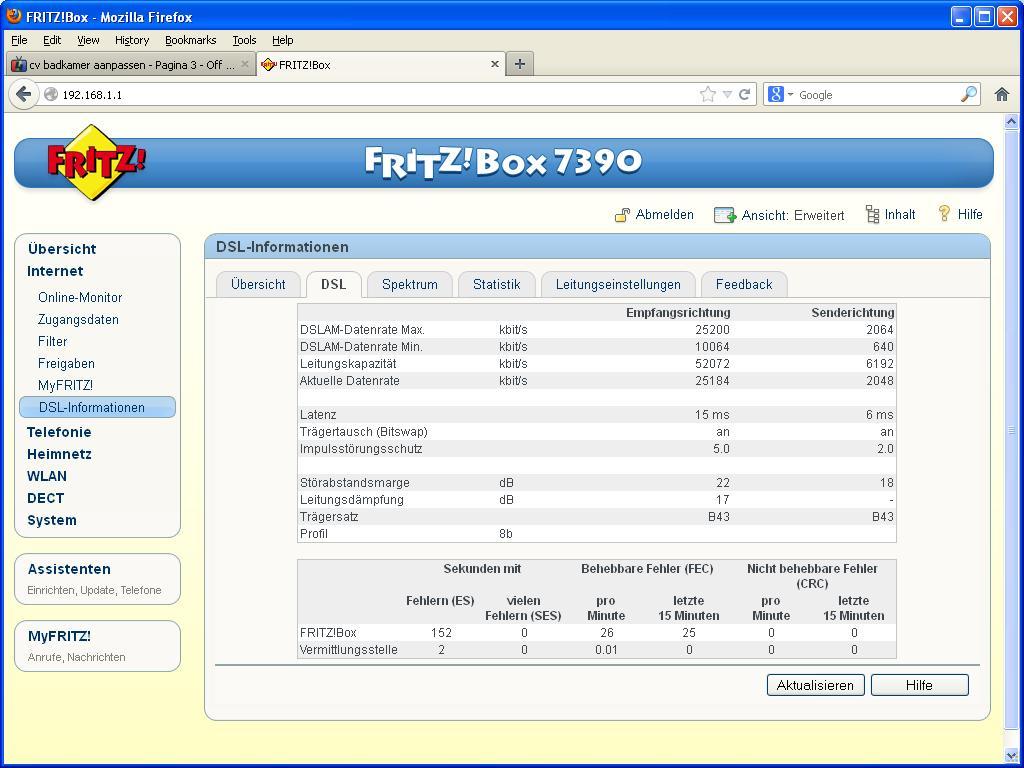Screen dimensions: 1024x768
Task: Click the Firefox home icon
Action: [x=1001, y=94]
